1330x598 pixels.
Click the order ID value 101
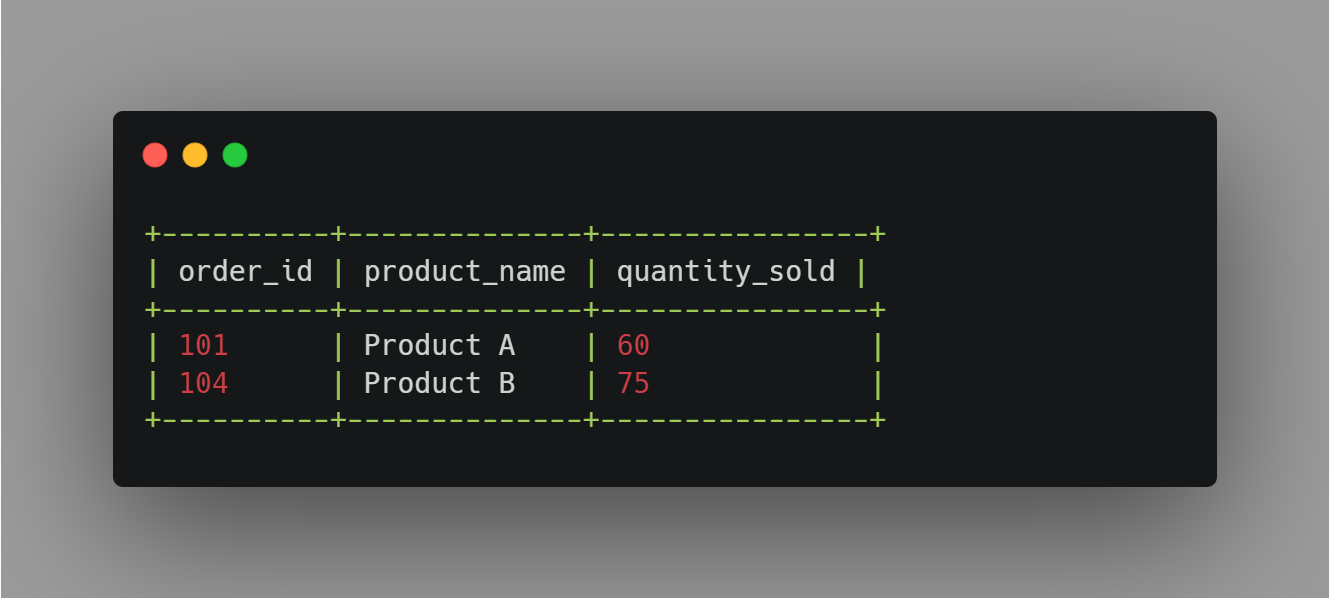click(x=204, y=346)
